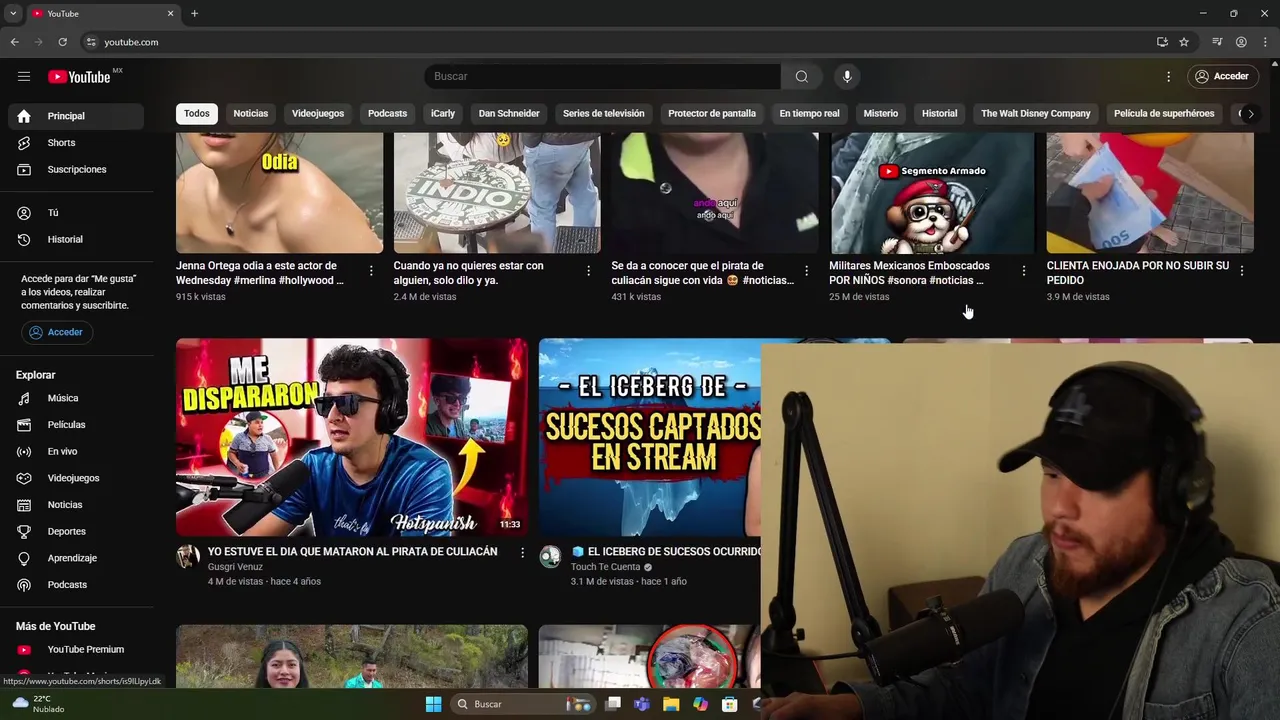Image resolution: width=1280 pixels, height=720 pixels.
Task: Open the CLIENTA ENOJADA POR NO SUBIR title
Action: click(x=1138, y=273)
